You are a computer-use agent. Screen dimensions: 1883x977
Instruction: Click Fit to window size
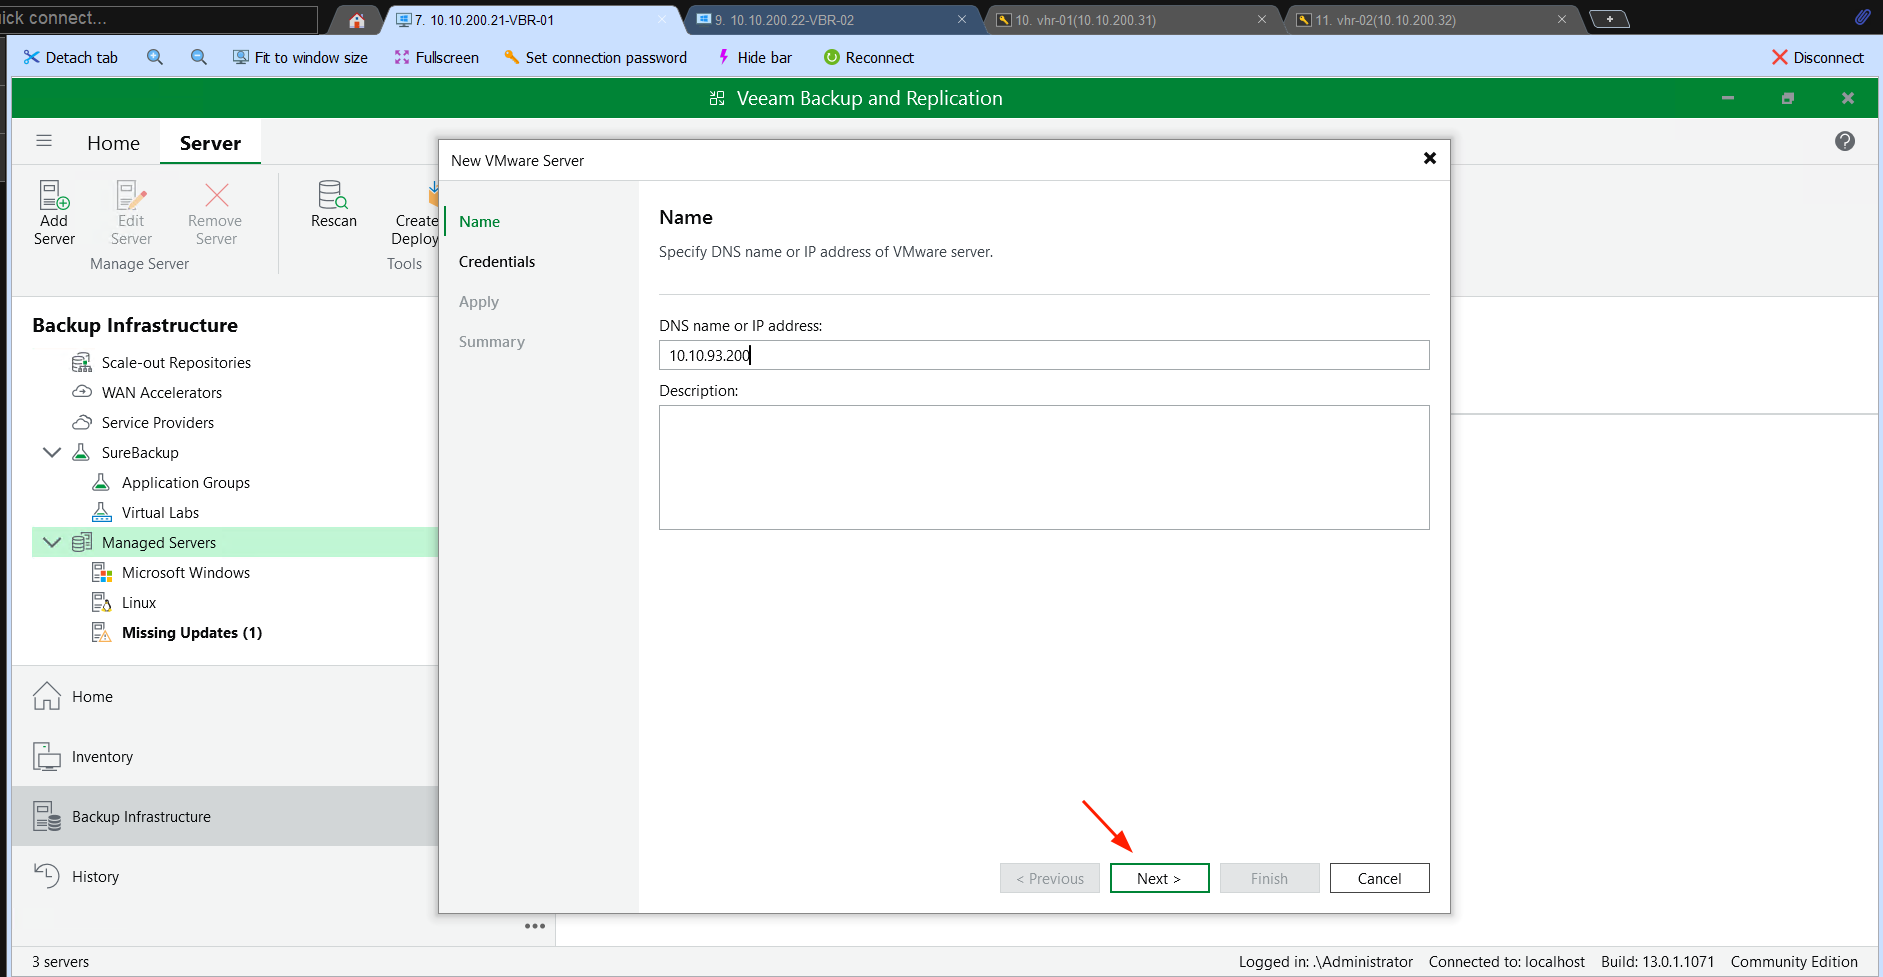coord(300,57)
